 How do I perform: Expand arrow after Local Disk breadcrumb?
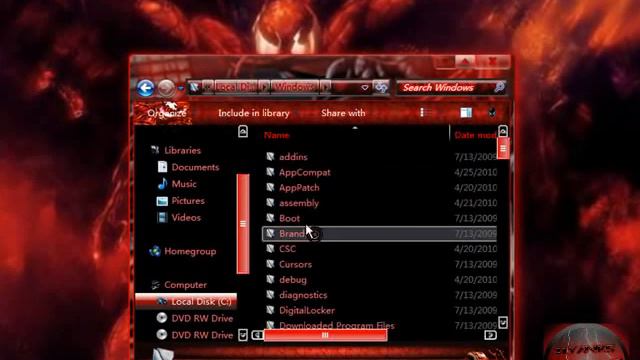point(264,87)
